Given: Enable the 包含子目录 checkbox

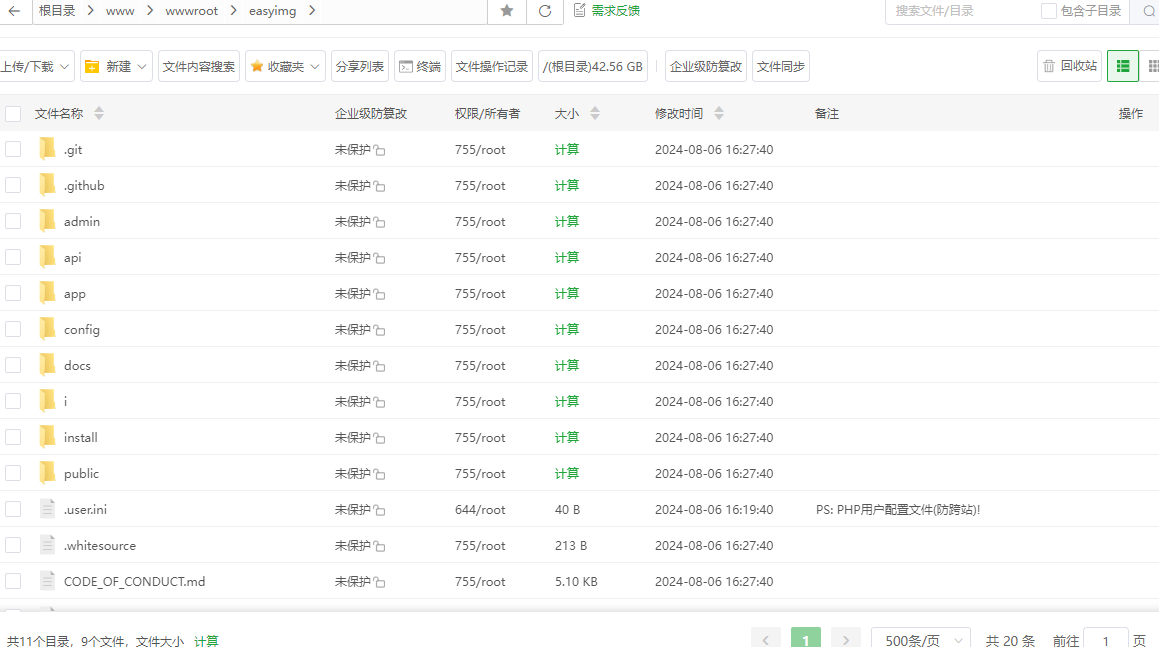Looking at the screenshot, I should pos(1048,11).
